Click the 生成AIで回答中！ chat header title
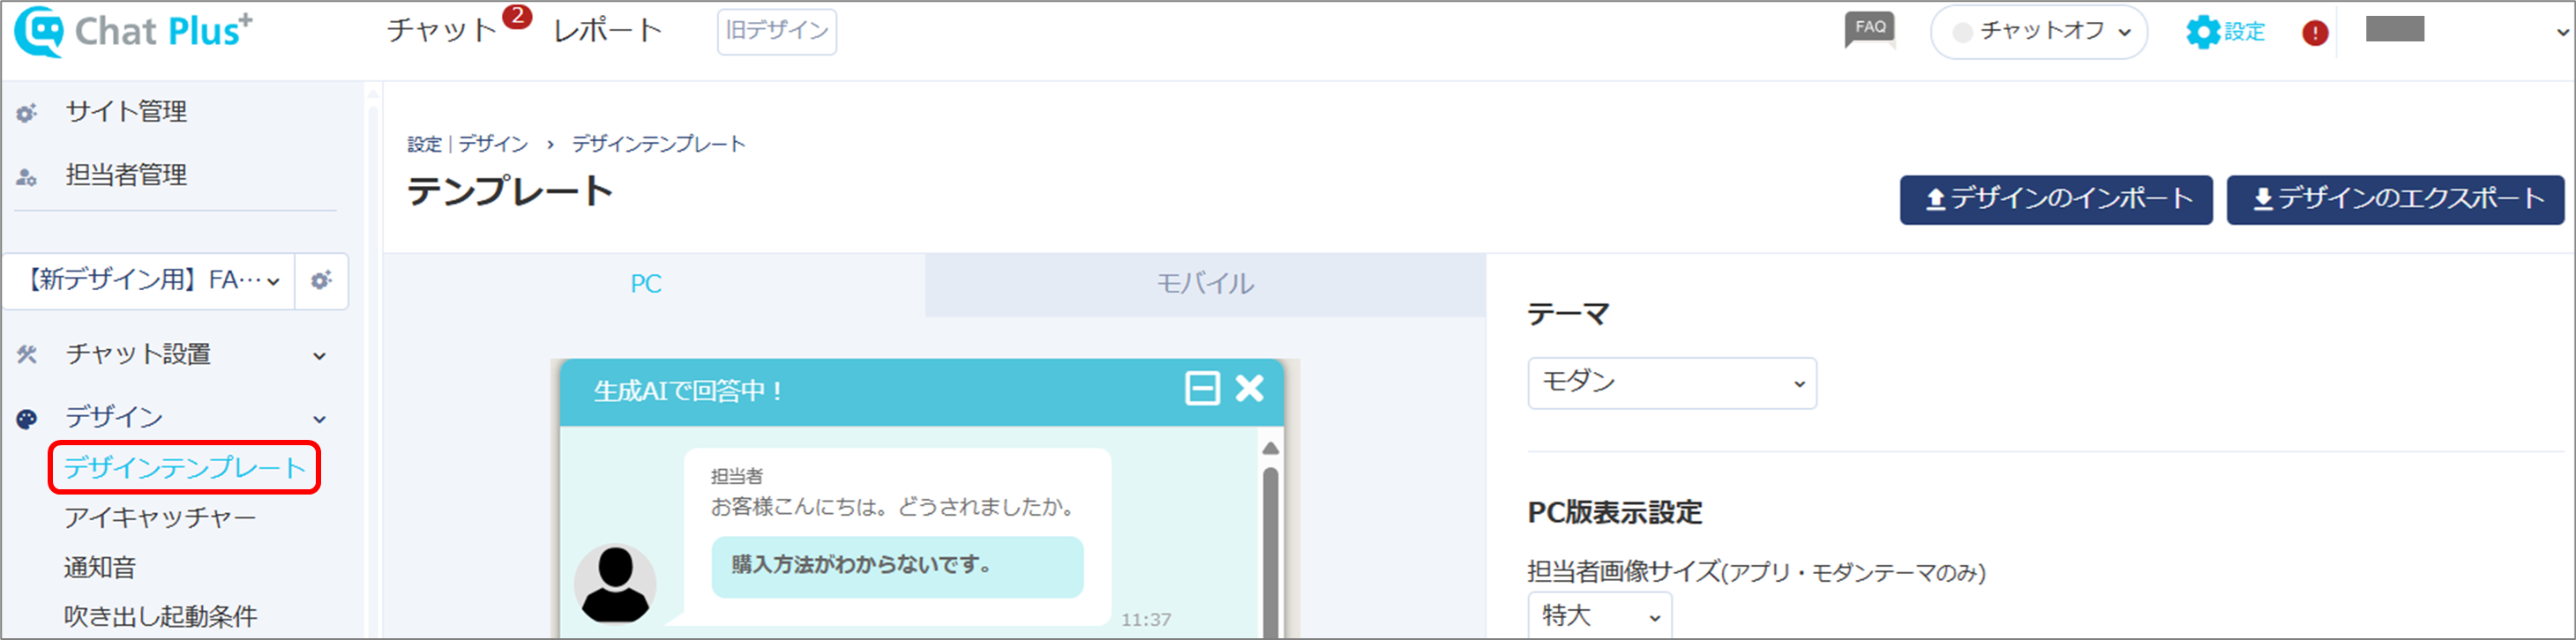The width and height of the screenshot is (2576, 640). (x=688, y=391)
